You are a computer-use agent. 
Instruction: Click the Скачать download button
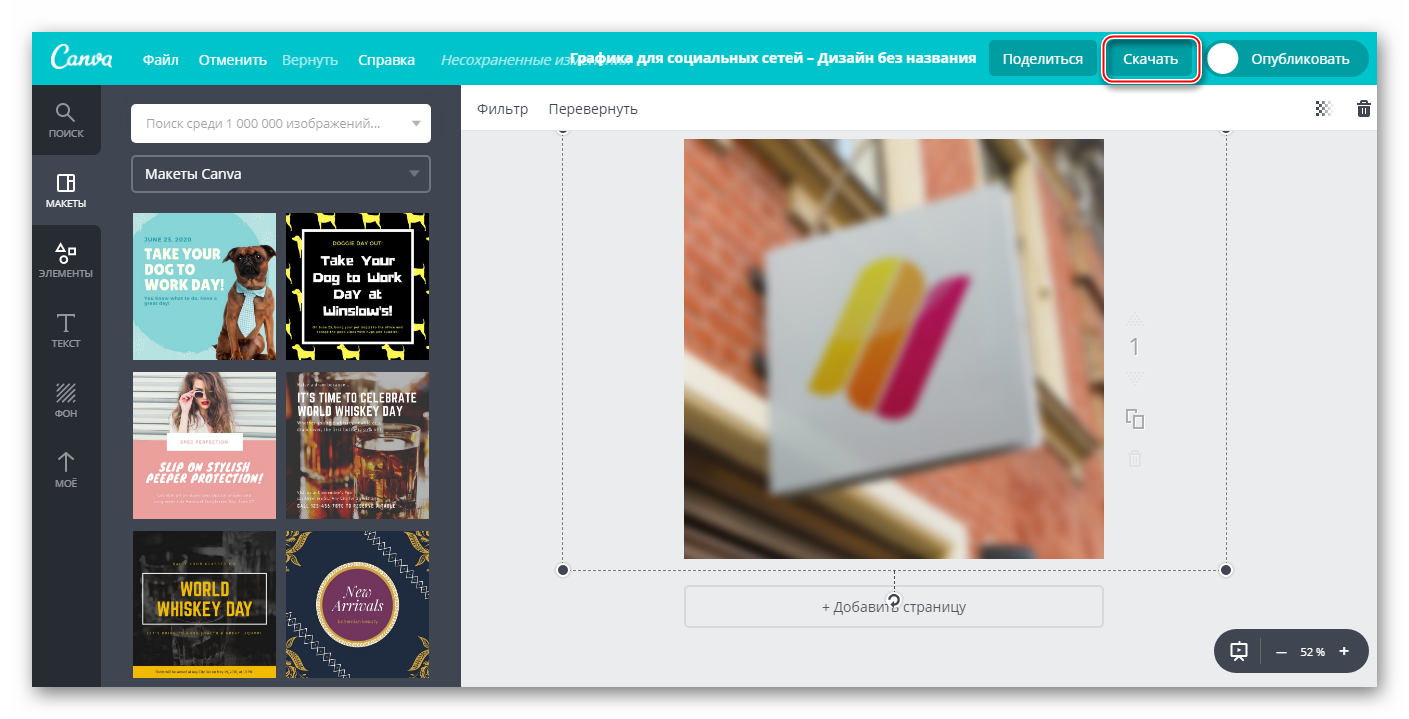coord(1150,59)
